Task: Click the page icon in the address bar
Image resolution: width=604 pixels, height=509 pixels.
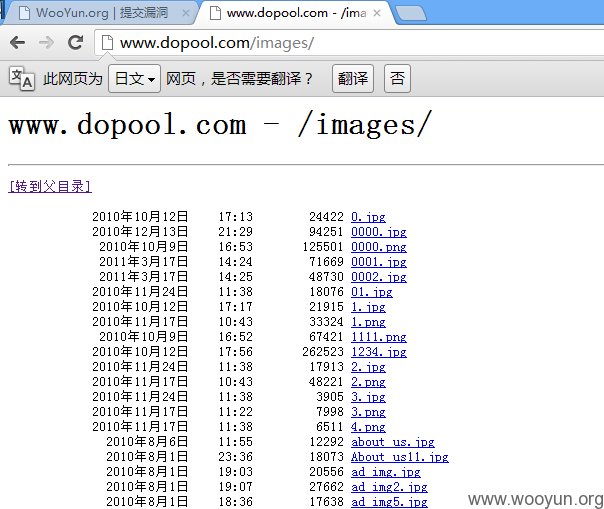Action: [x=107, y=43]
